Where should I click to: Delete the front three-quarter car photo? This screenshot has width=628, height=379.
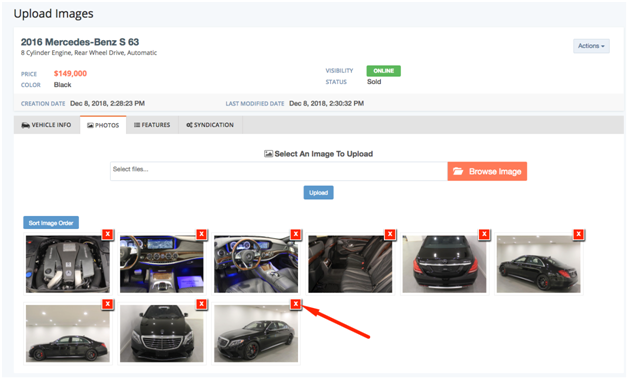(x=296, y=304)
